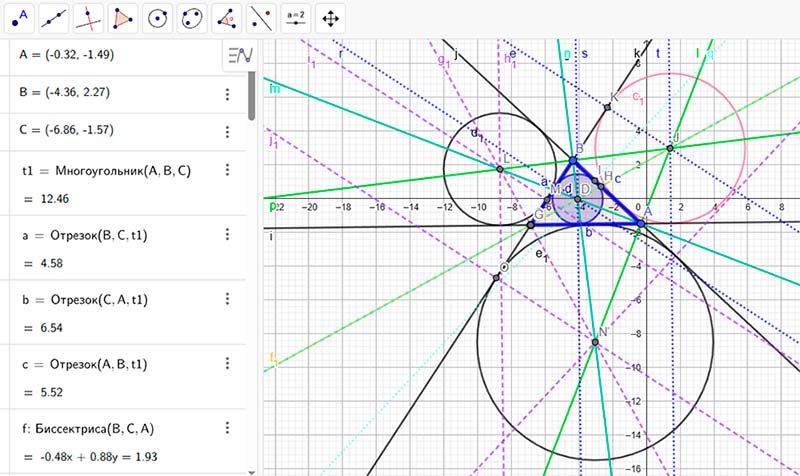Select the Ellipse conic tool

(192, 17)
